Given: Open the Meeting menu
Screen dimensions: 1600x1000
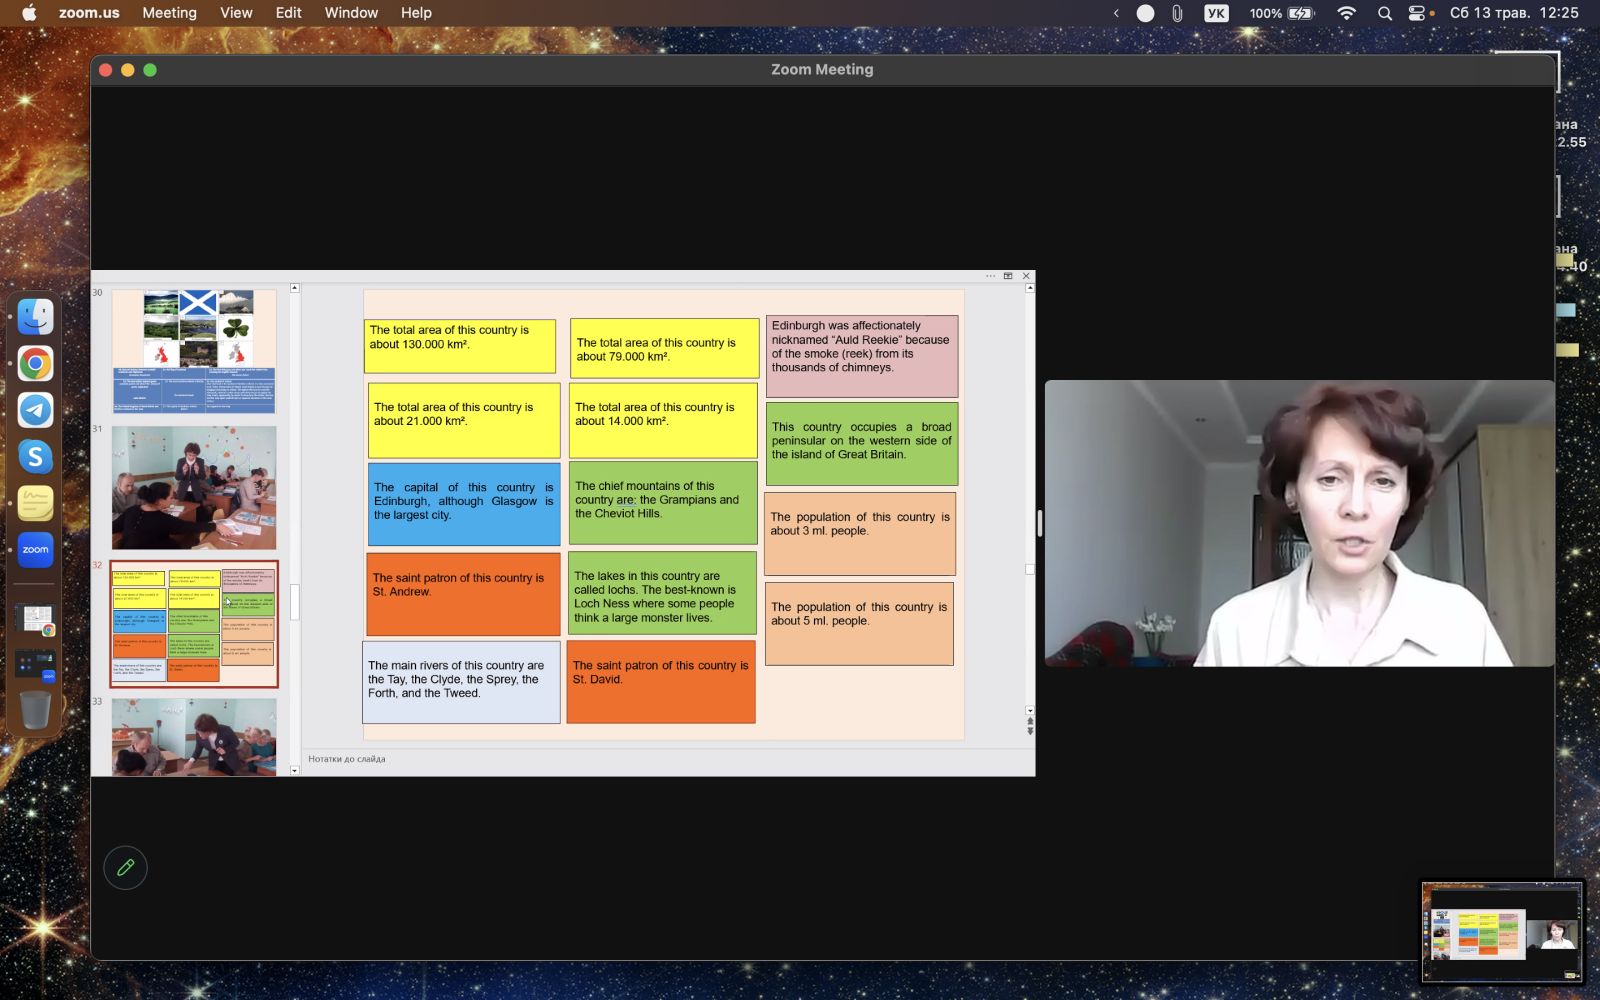Looking at the screenshot, I should [x=169, y=13].
